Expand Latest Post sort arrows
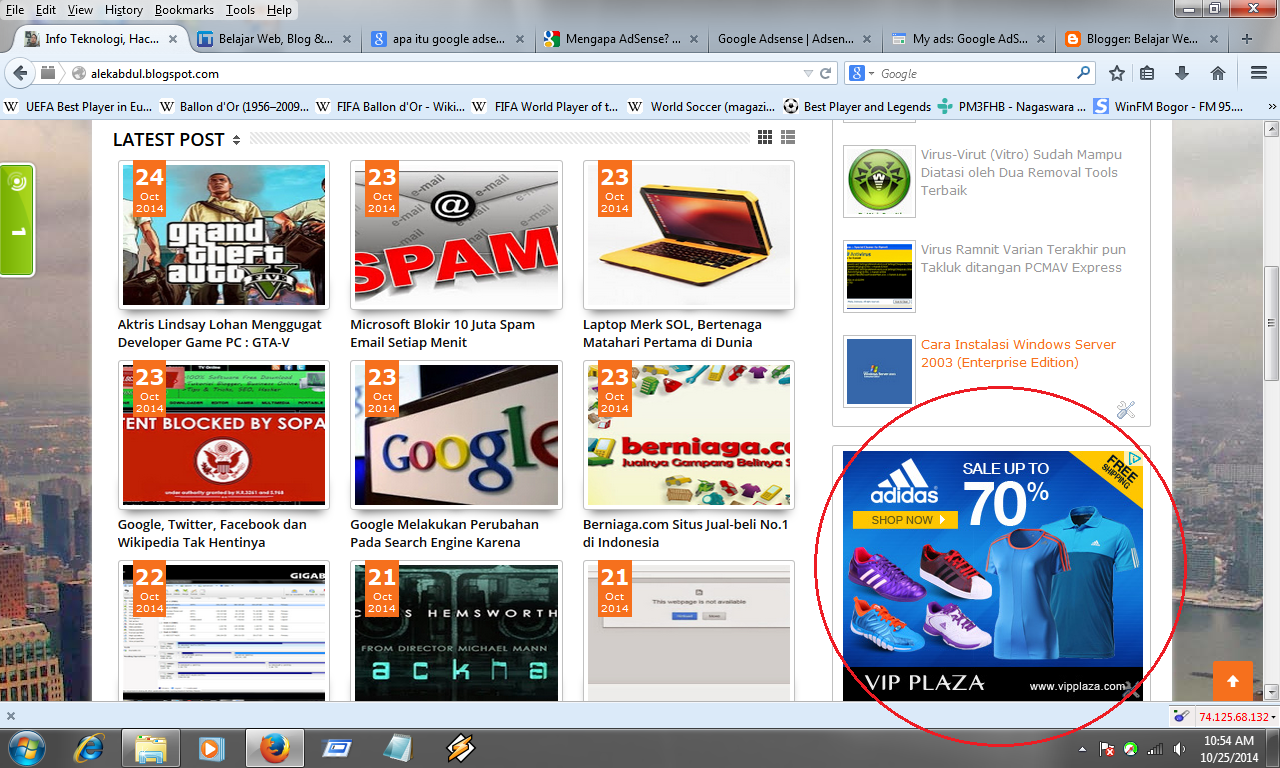 [x=236, y=139]
